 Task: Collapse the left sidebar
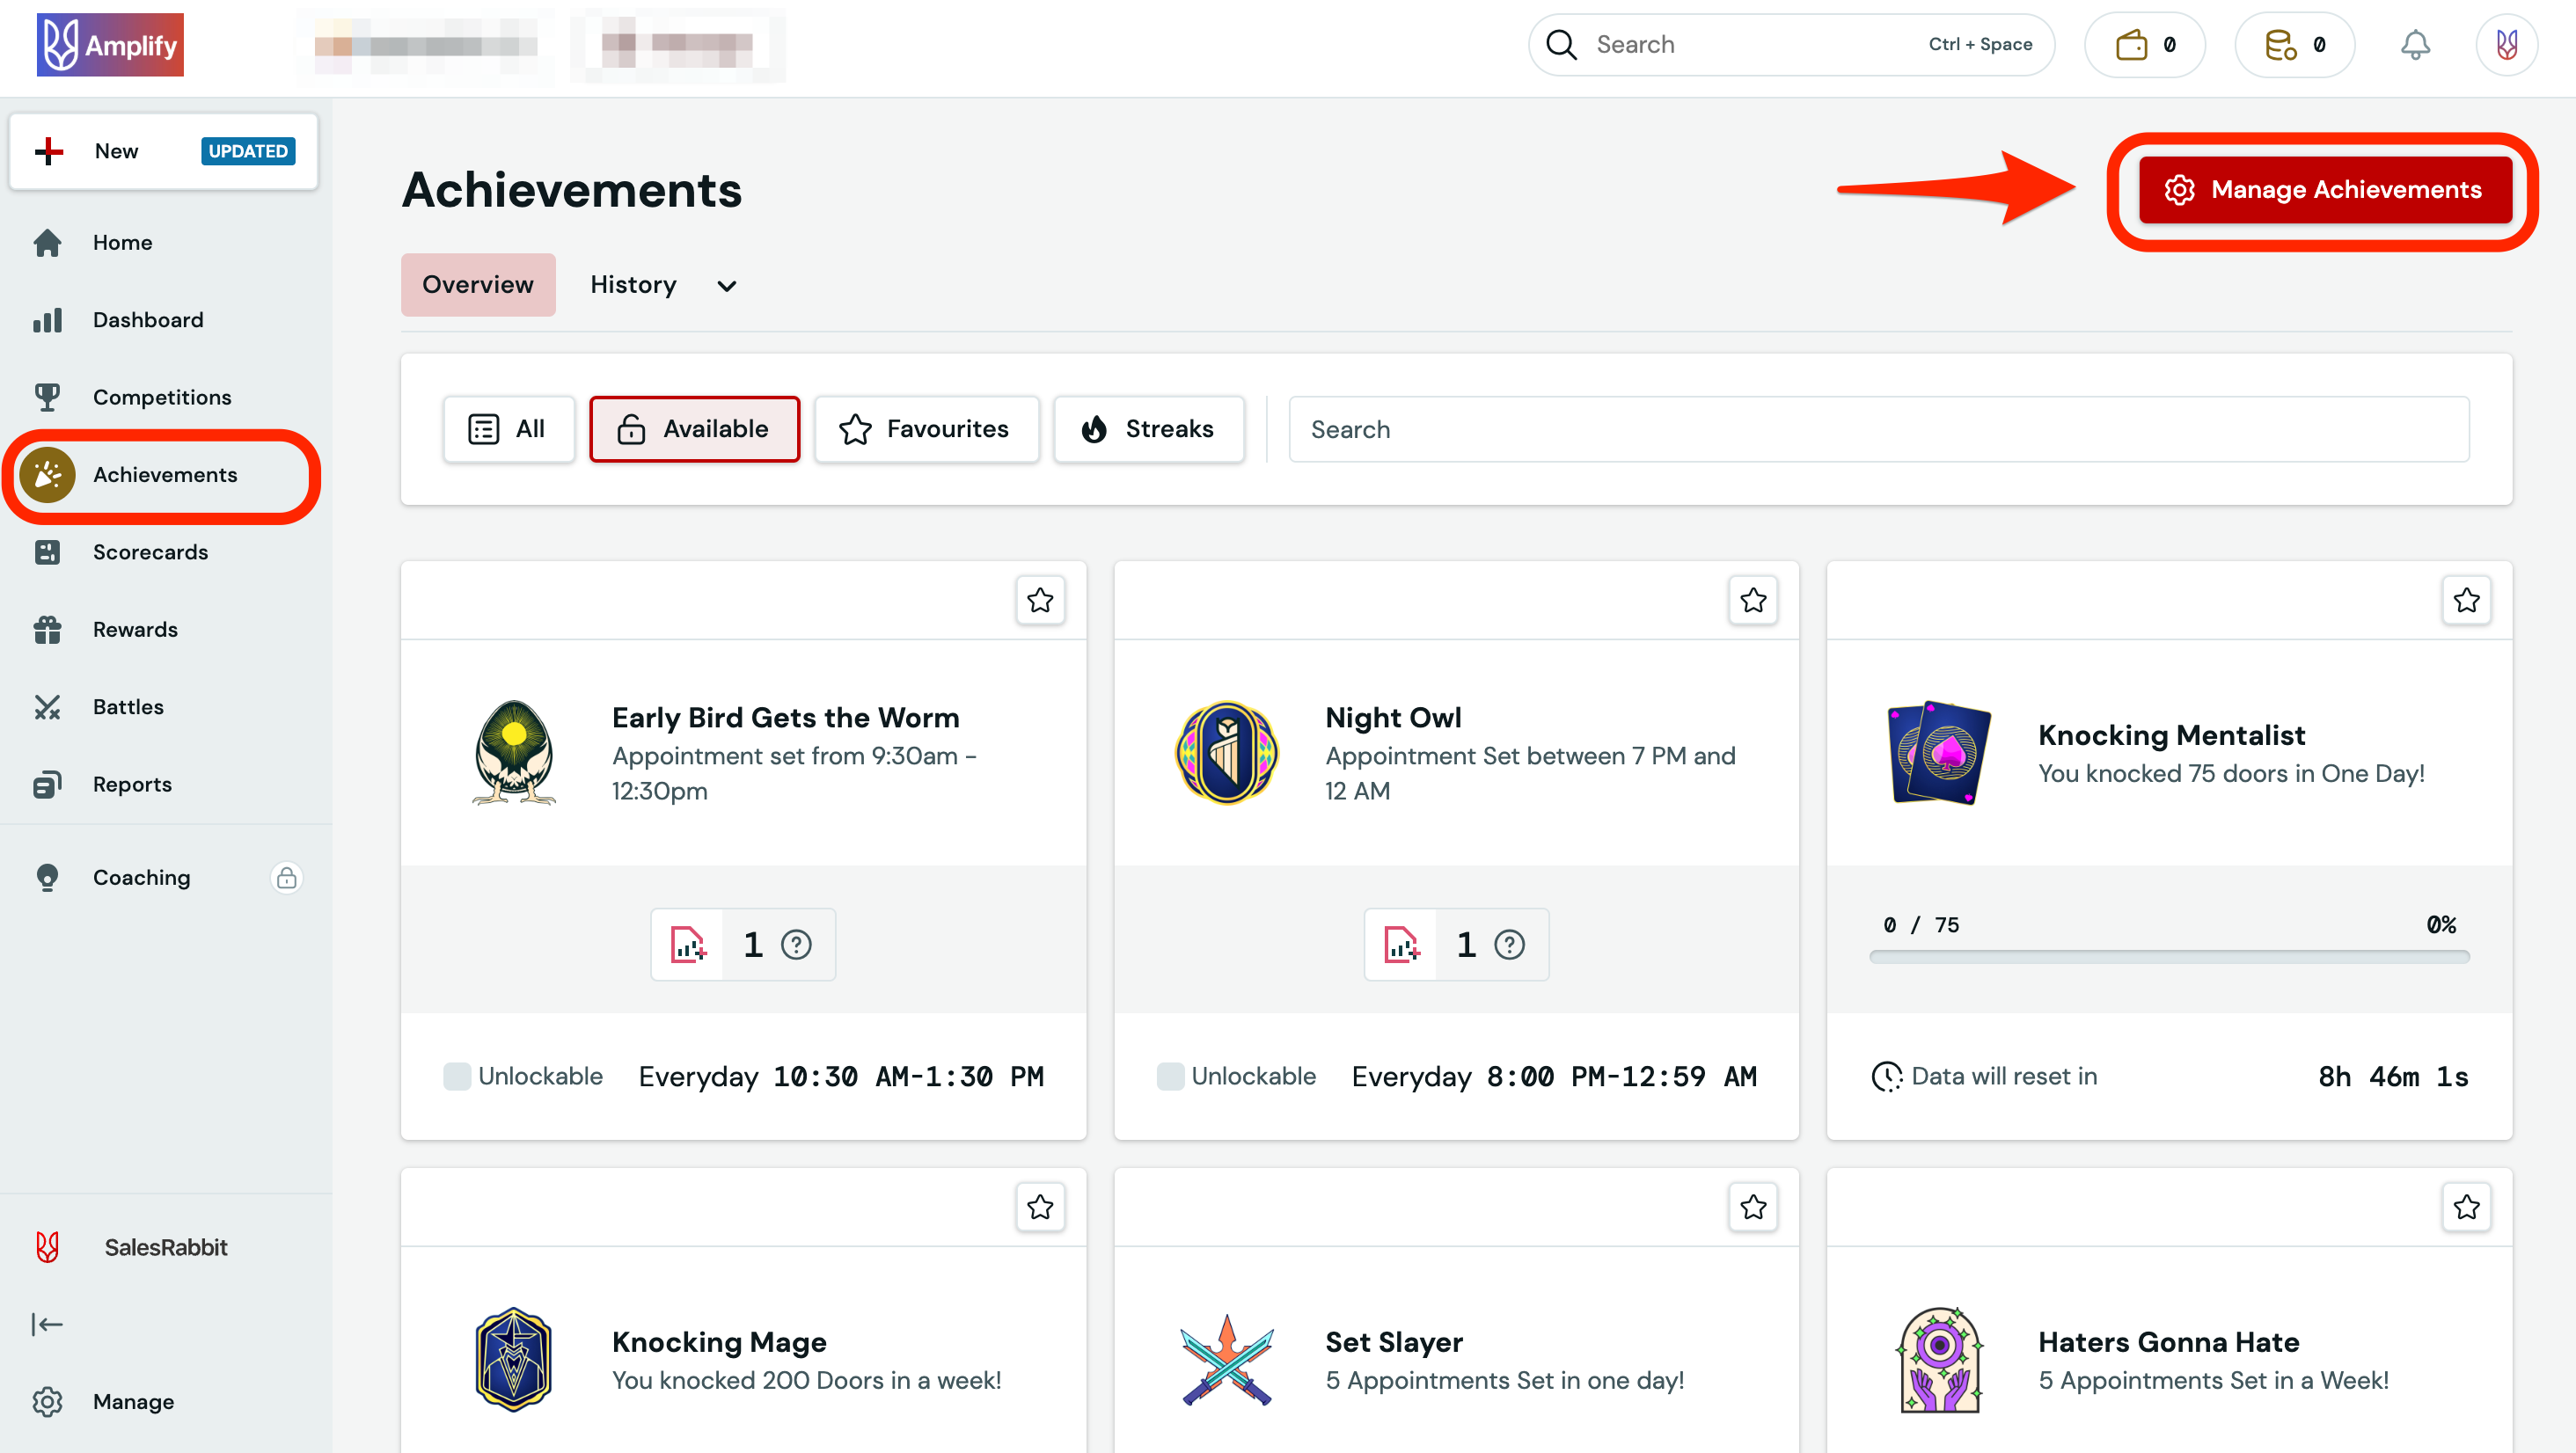[x=47, y=1324]
